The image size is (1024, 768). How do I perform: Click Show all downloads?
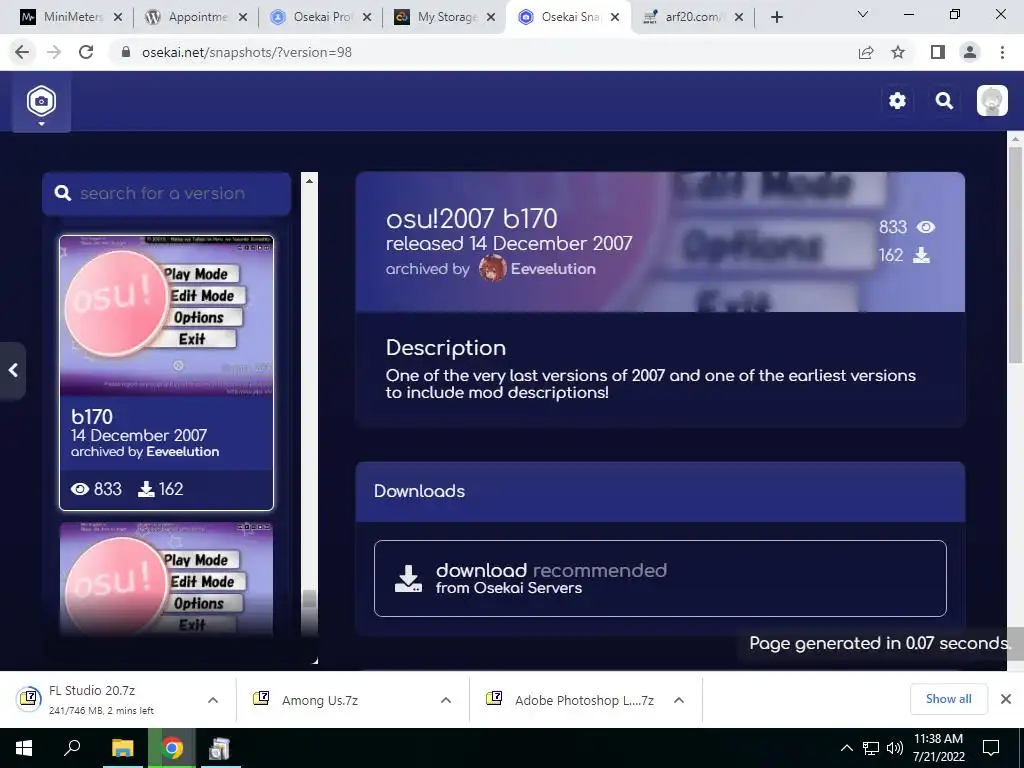coord(948,699)
